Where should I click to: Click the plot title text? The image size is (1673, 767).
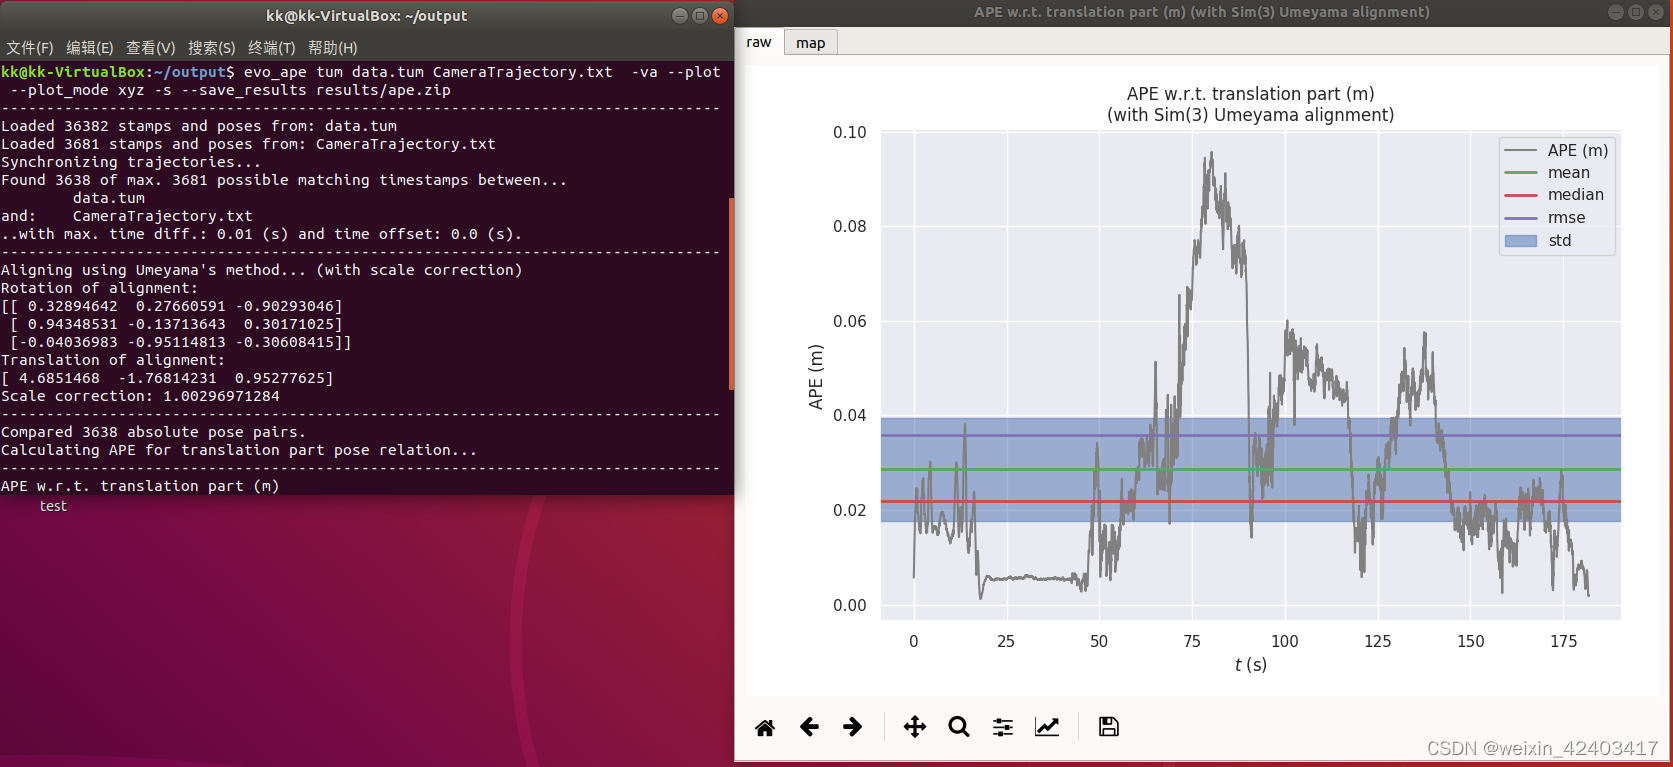click(1250, 104)
